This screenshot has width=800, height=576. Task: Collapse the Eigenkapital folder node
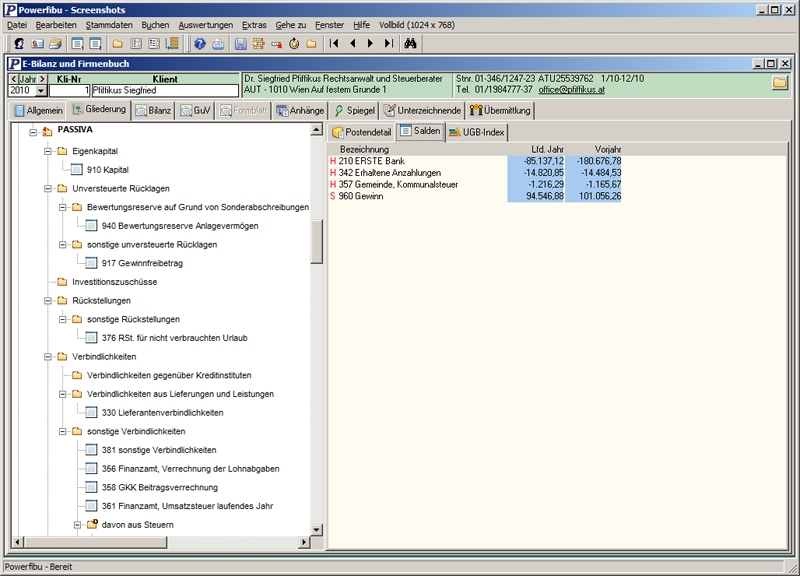47,151
